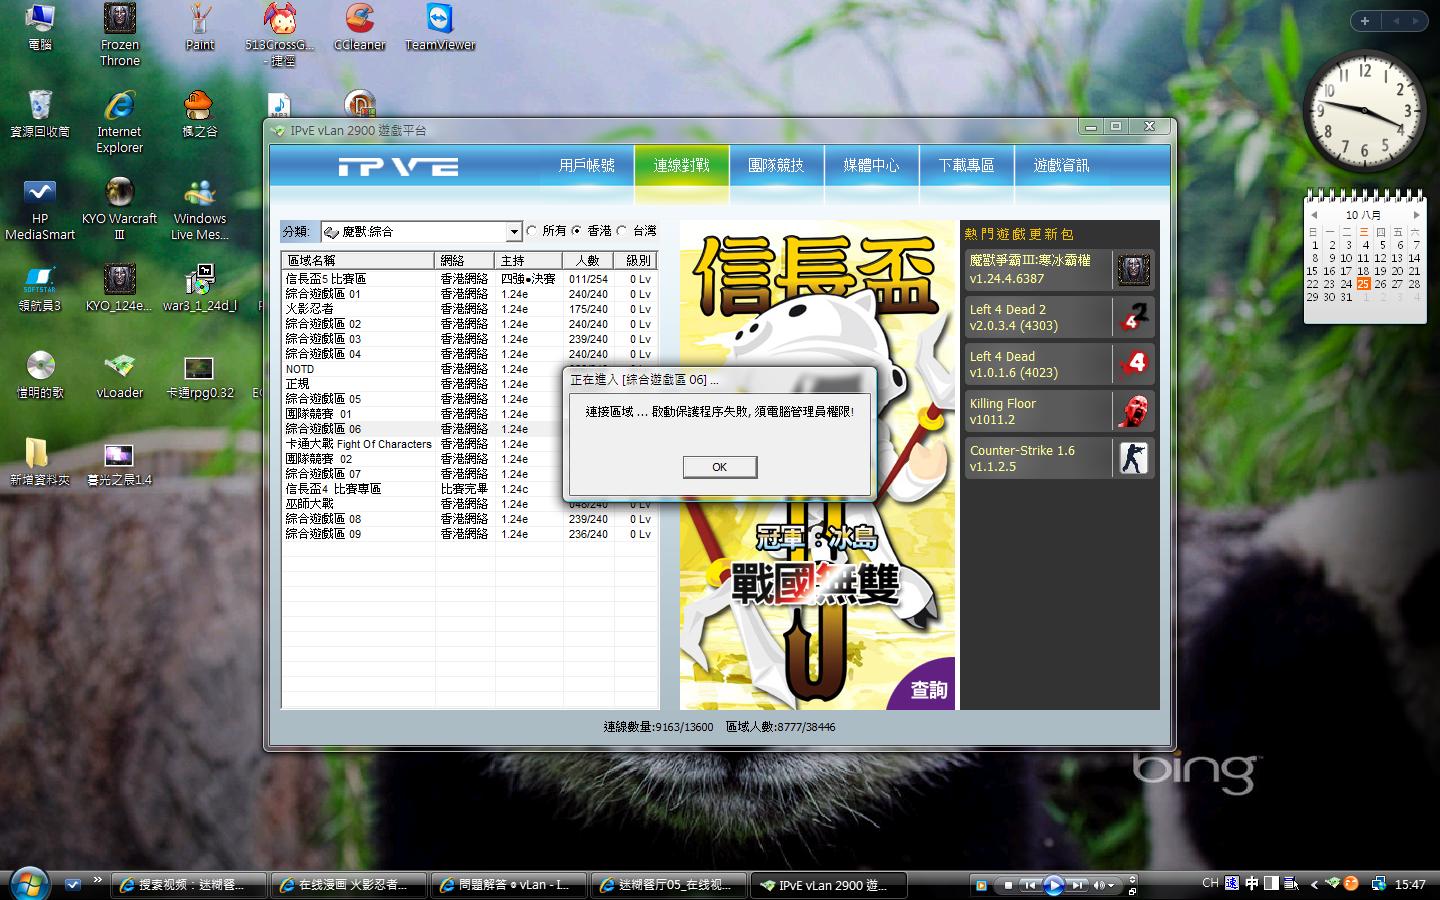Select the 香港 region radio button
The height and width of the screenshot is (900, 1440).
577,231
